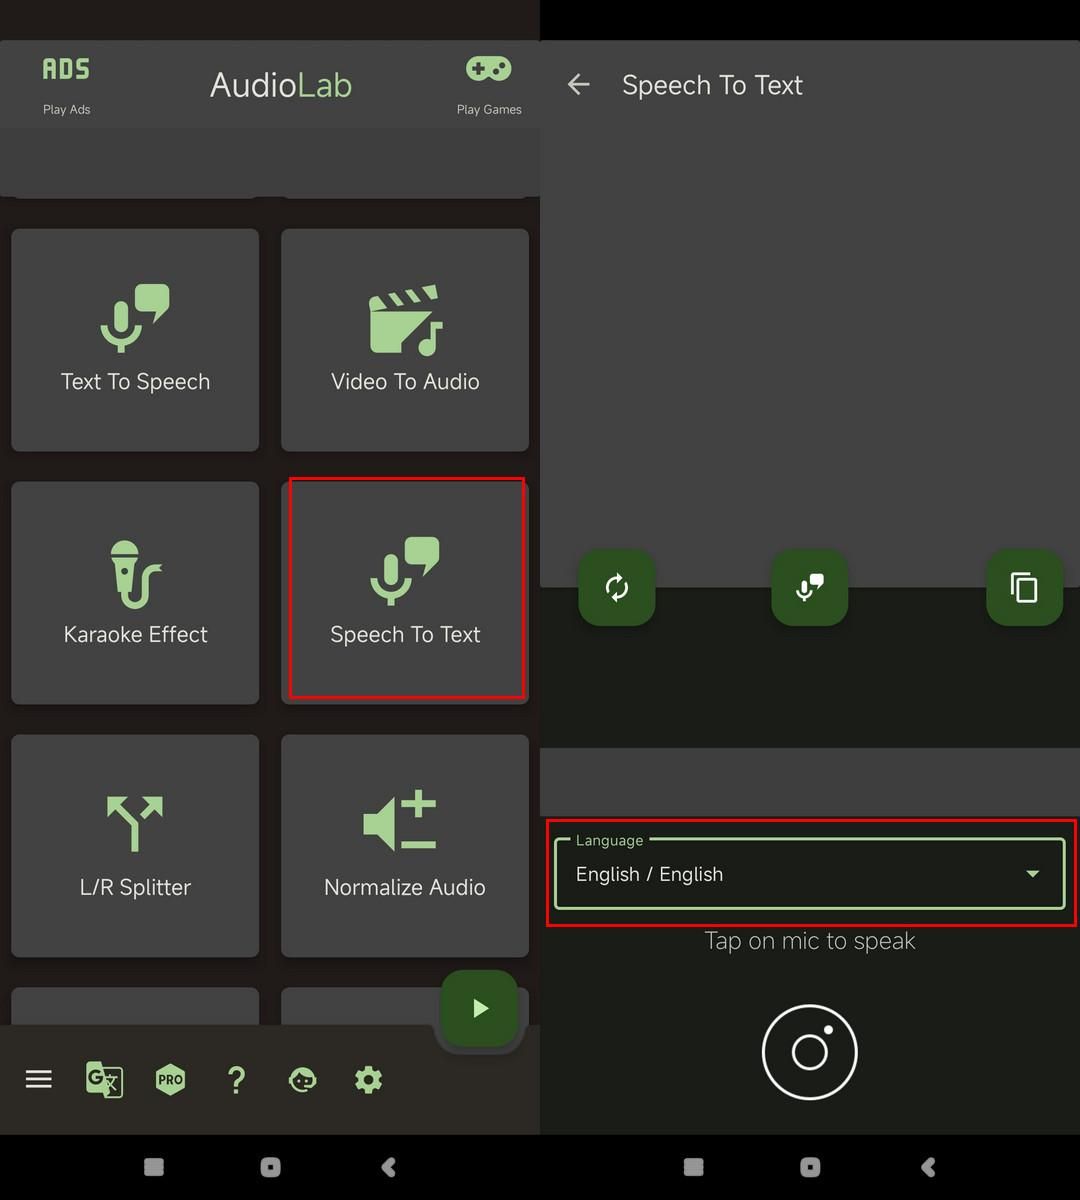Go back from Speech To Text
The image size is (1080, 1200).
click(578, 85)
